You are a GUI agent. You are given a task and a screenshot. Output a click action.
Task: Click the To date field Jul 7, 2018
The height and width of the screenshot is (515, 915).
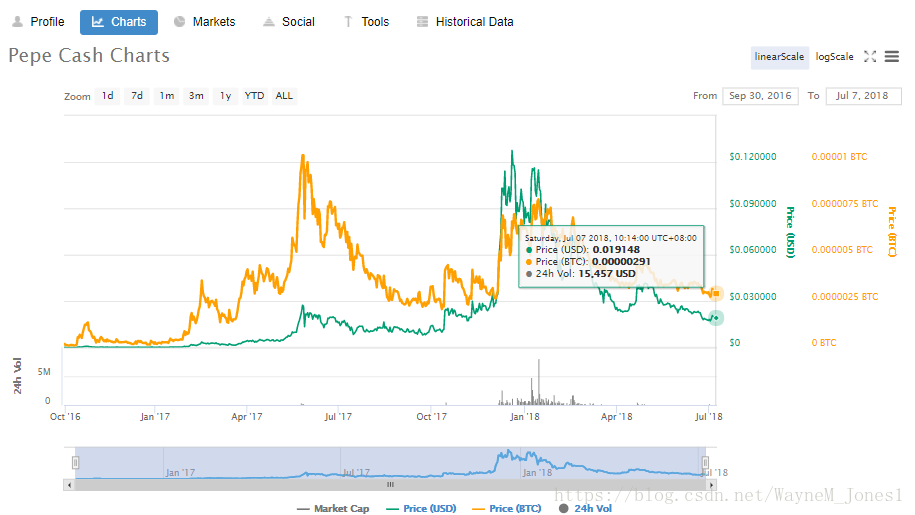(x=864, y=96)
